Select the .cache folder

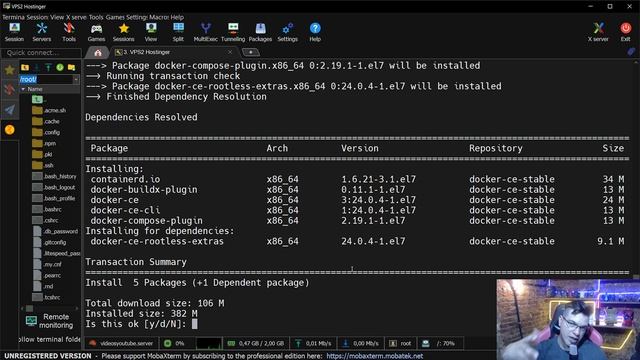pos(46,121)
